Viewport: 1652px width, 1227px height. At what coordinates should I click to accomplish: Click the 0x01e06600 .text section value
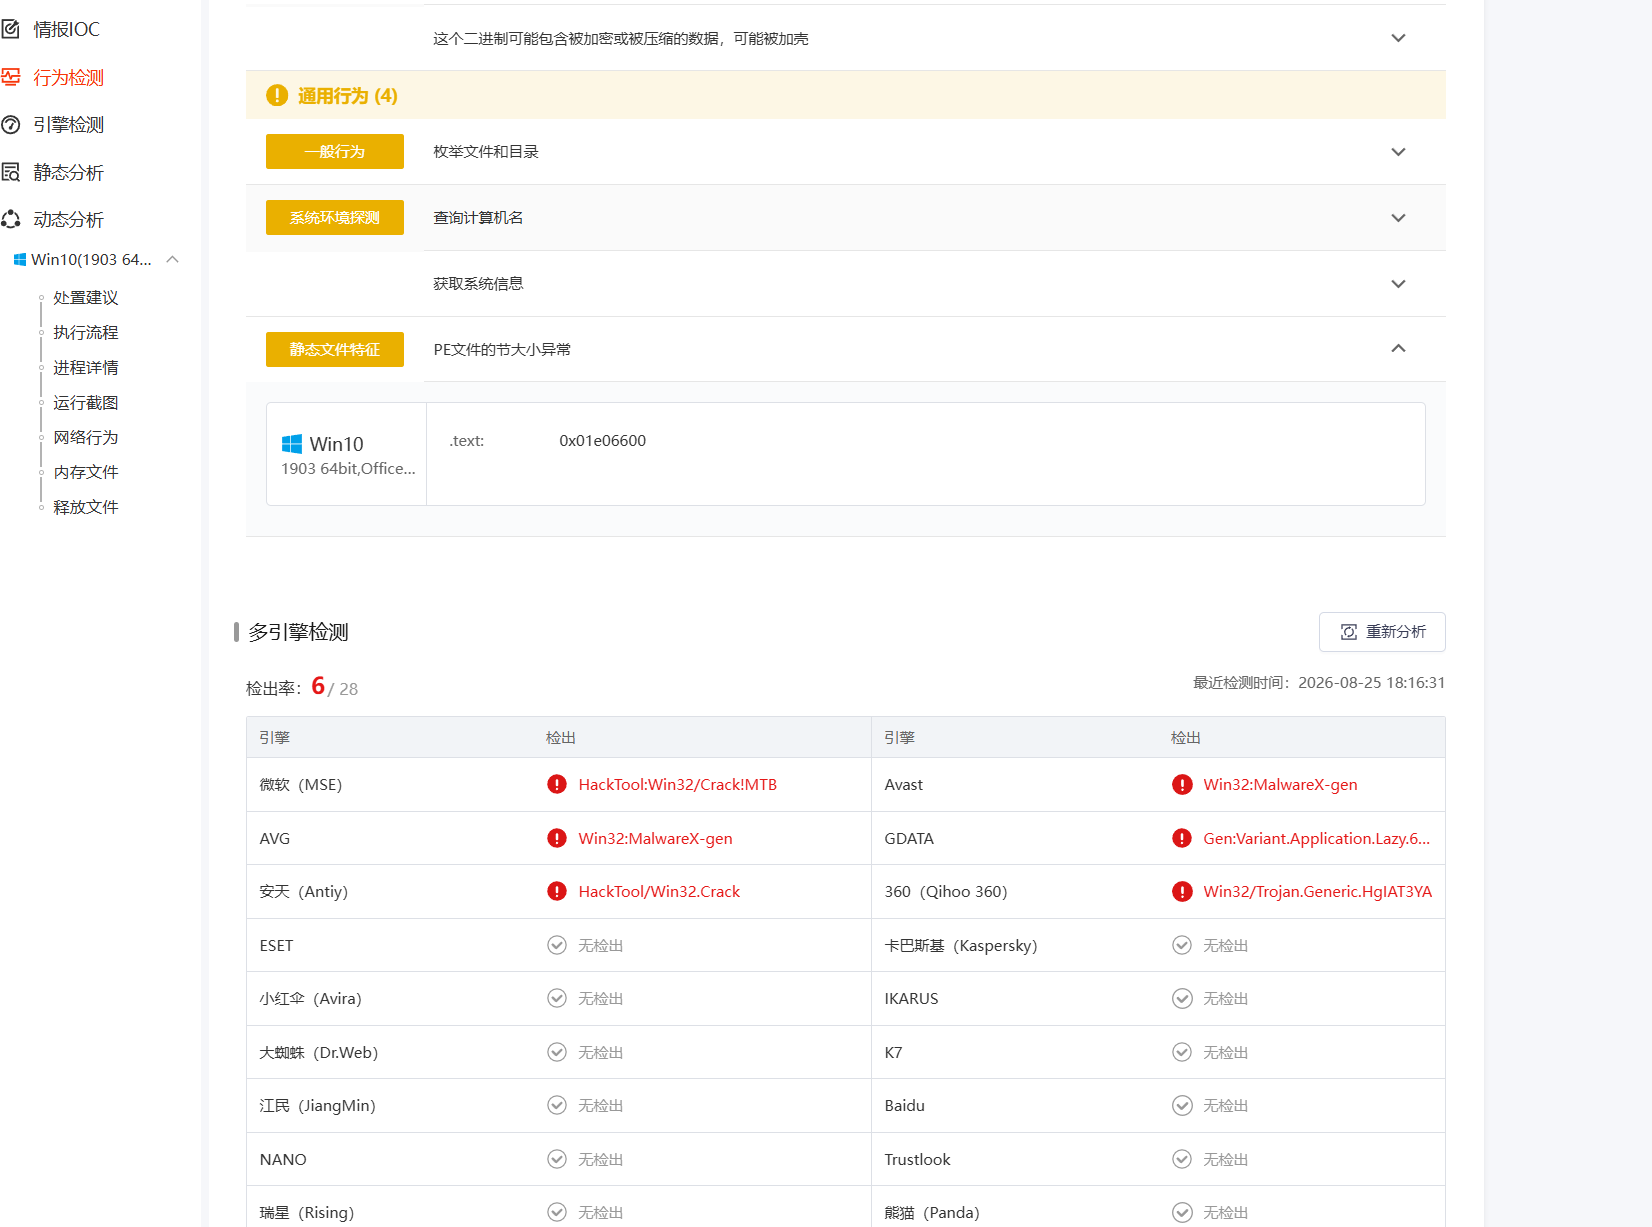pyautogui.click(x=603, y=441)
